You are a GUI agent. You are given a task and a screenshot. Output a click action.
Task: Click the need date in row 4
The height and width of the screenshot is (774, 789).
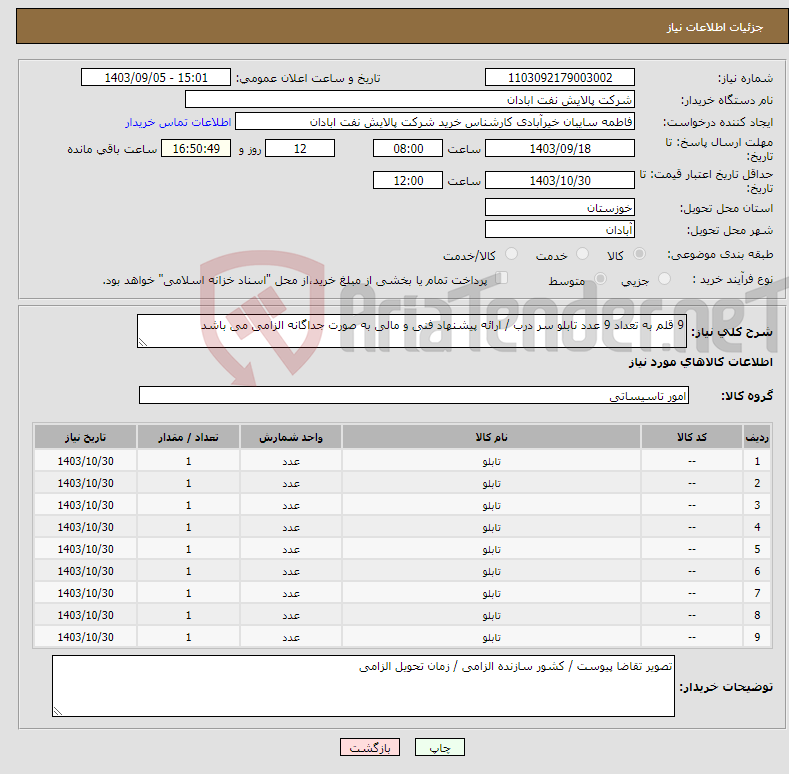pos(86,527)
